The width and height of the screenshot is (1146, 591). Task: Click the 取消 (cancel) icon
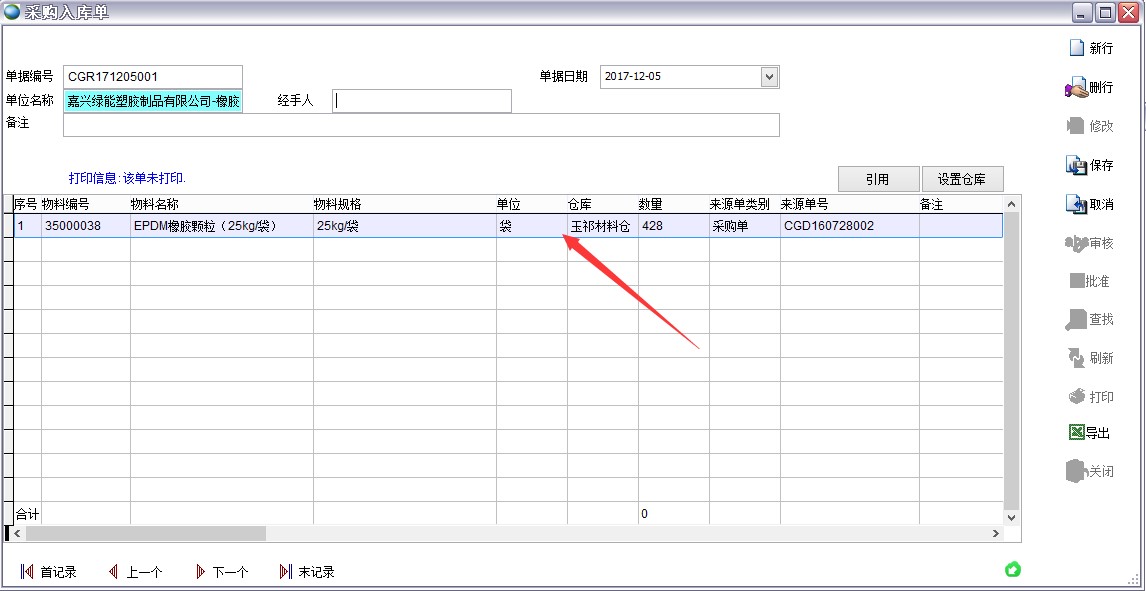pos(1077,204)
